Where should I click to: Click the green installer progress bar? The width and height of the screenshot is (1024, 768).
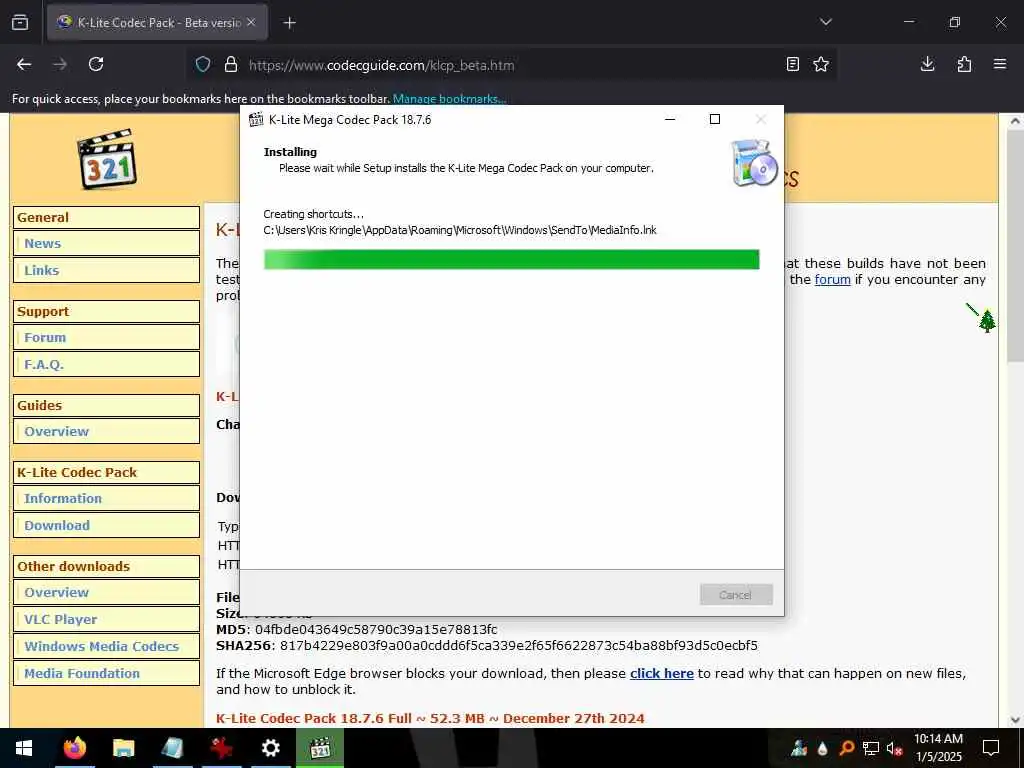tap(511, 259)
